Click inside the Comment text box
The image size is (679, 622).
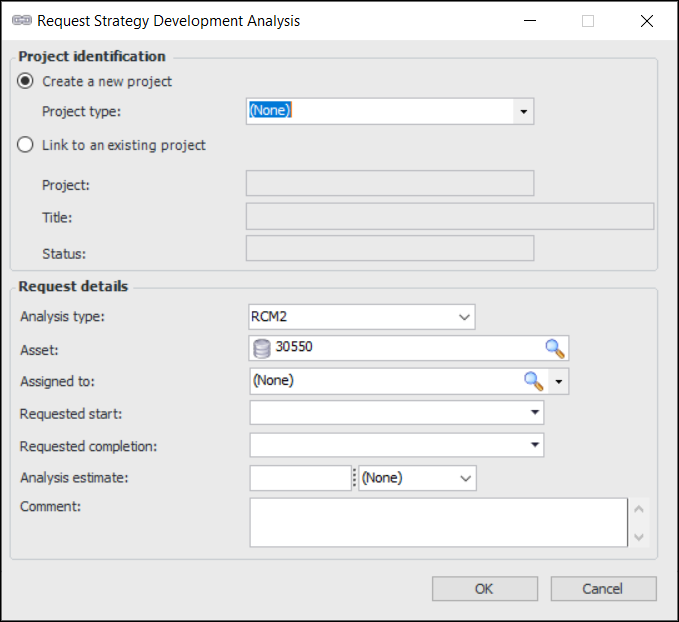(x=438, y=523)
